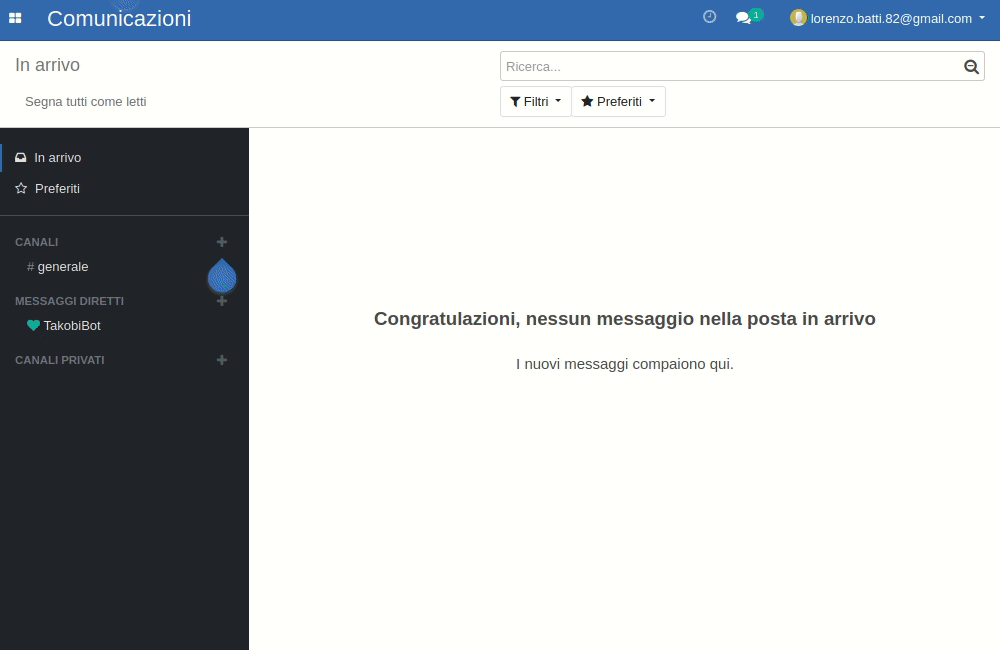
Task: Add a private channel with plus icon
Action: coord(222,360)
